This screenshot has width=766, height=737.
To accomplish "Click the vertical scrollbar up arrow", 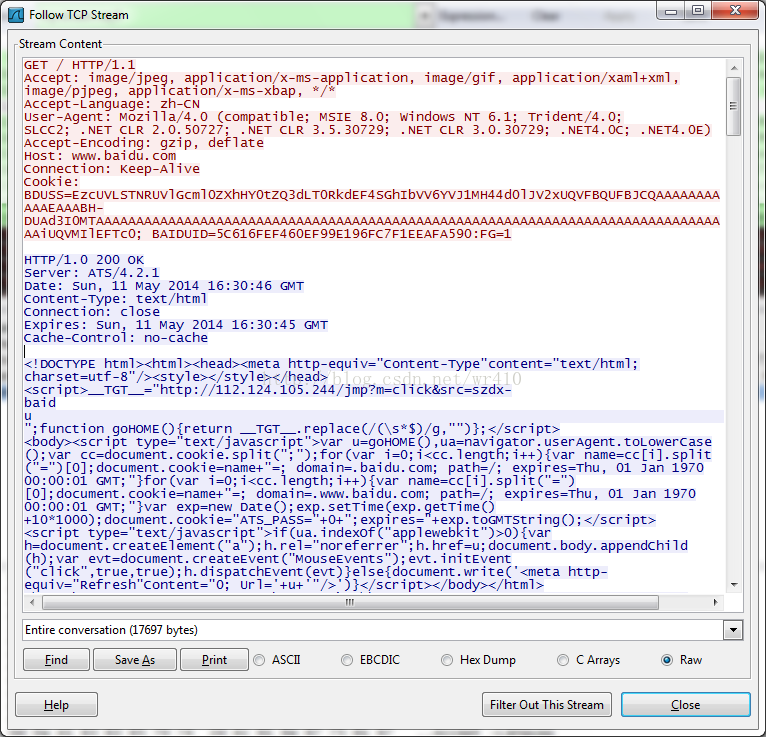I will (x=734, y=68).
